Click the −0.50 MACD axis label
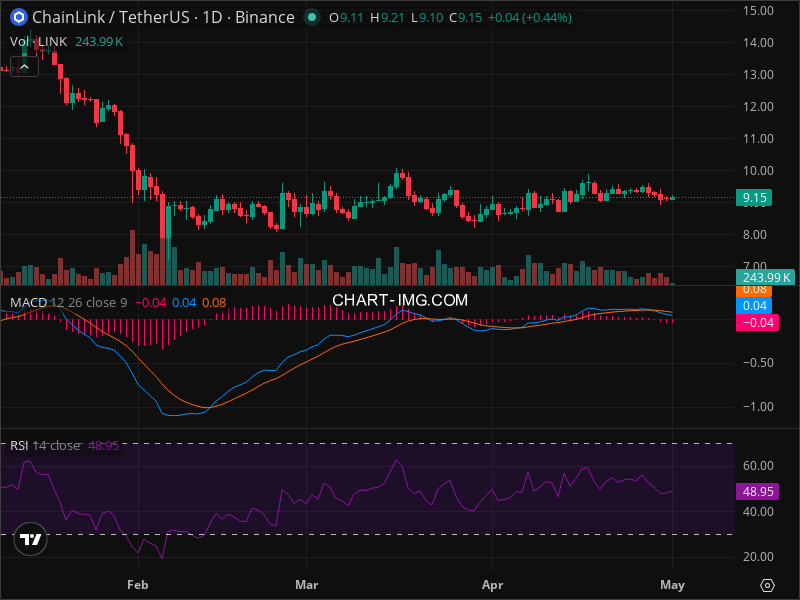This screenshot has width=800, height=600. pos(758,363)
